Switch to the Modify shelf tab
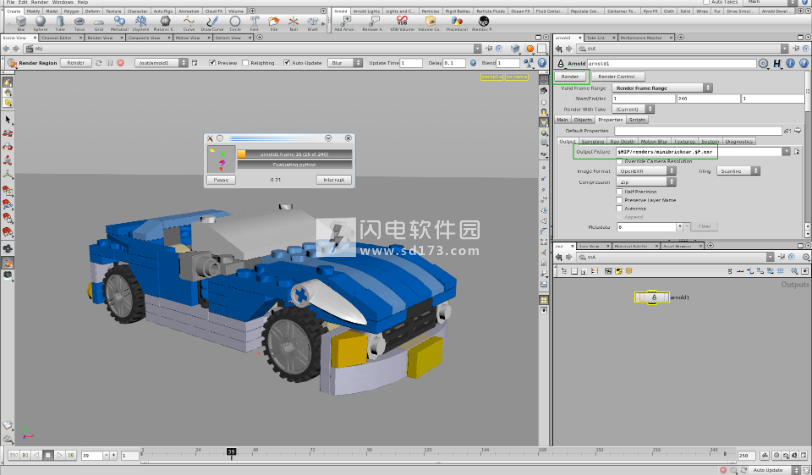Viewport: 812px width, 475px height. click(33, 11)
